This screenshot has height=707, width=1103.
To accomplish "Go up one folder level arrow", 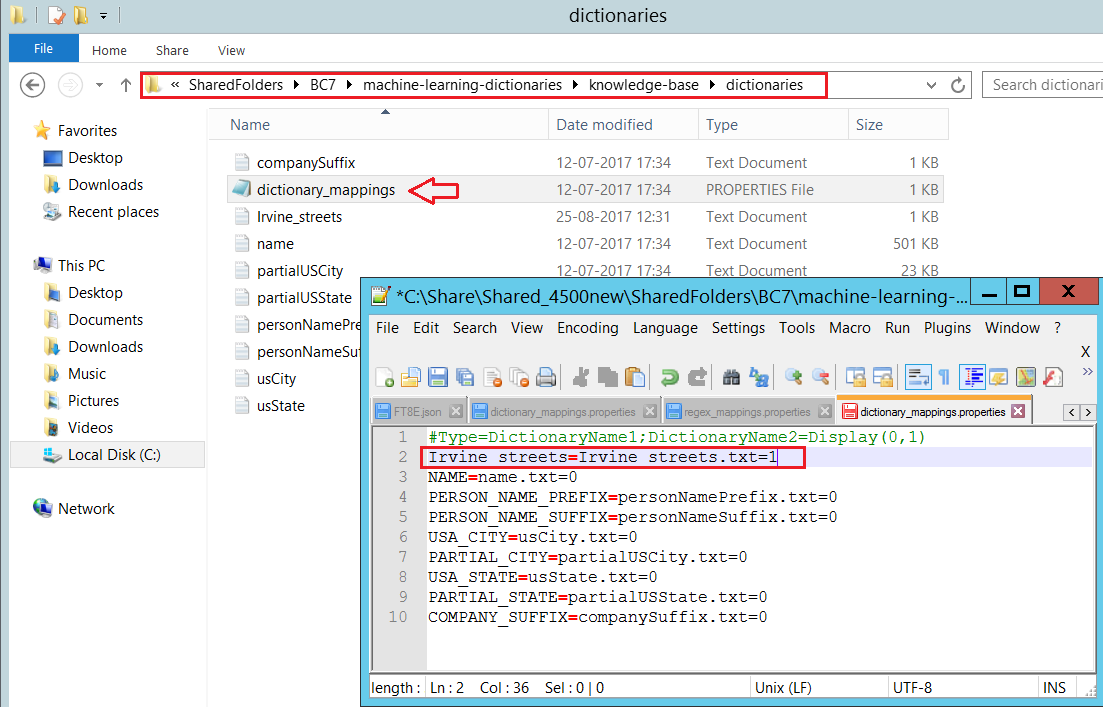I will click(125, 85).
